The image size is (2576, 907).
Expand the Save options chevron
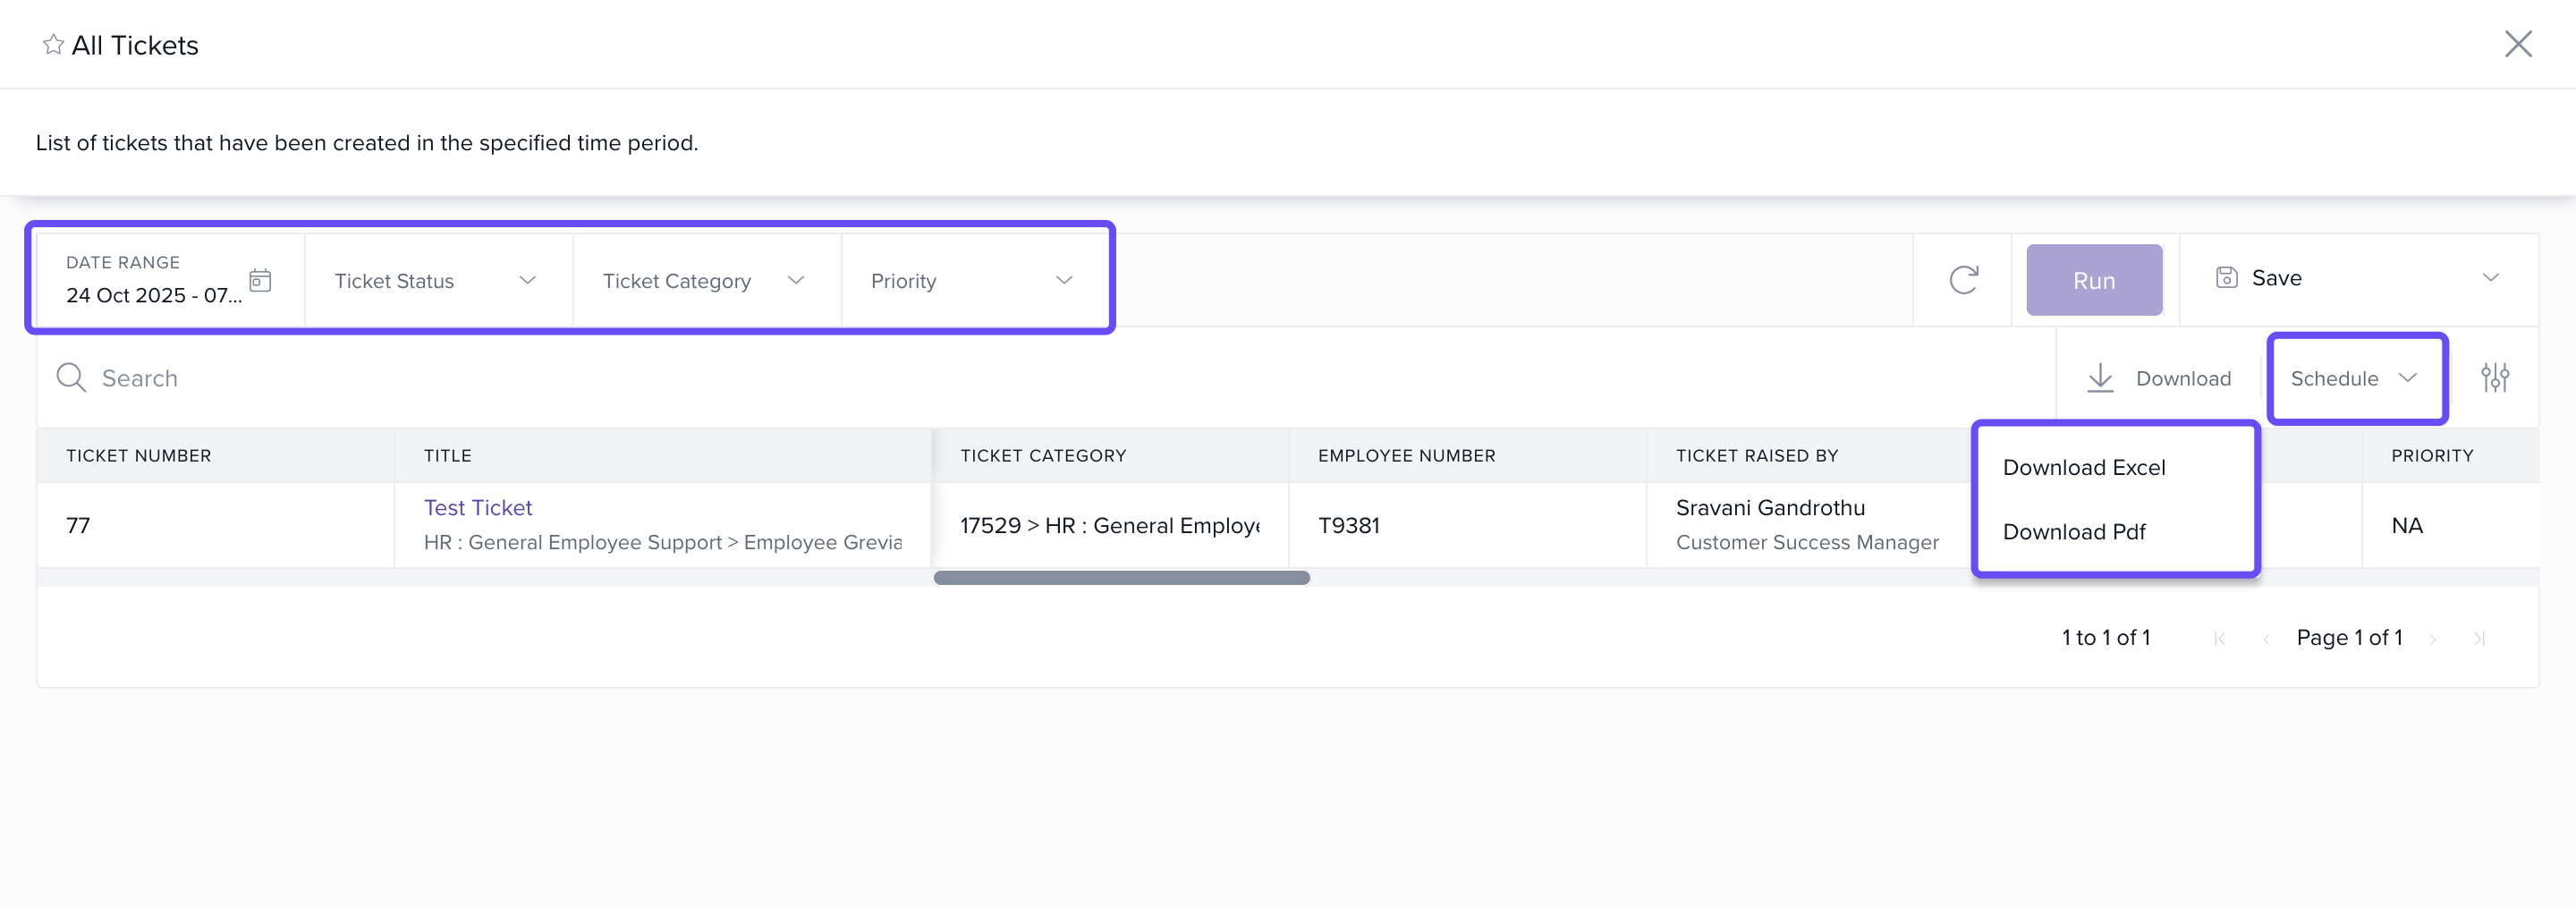tap(2490, 278)
